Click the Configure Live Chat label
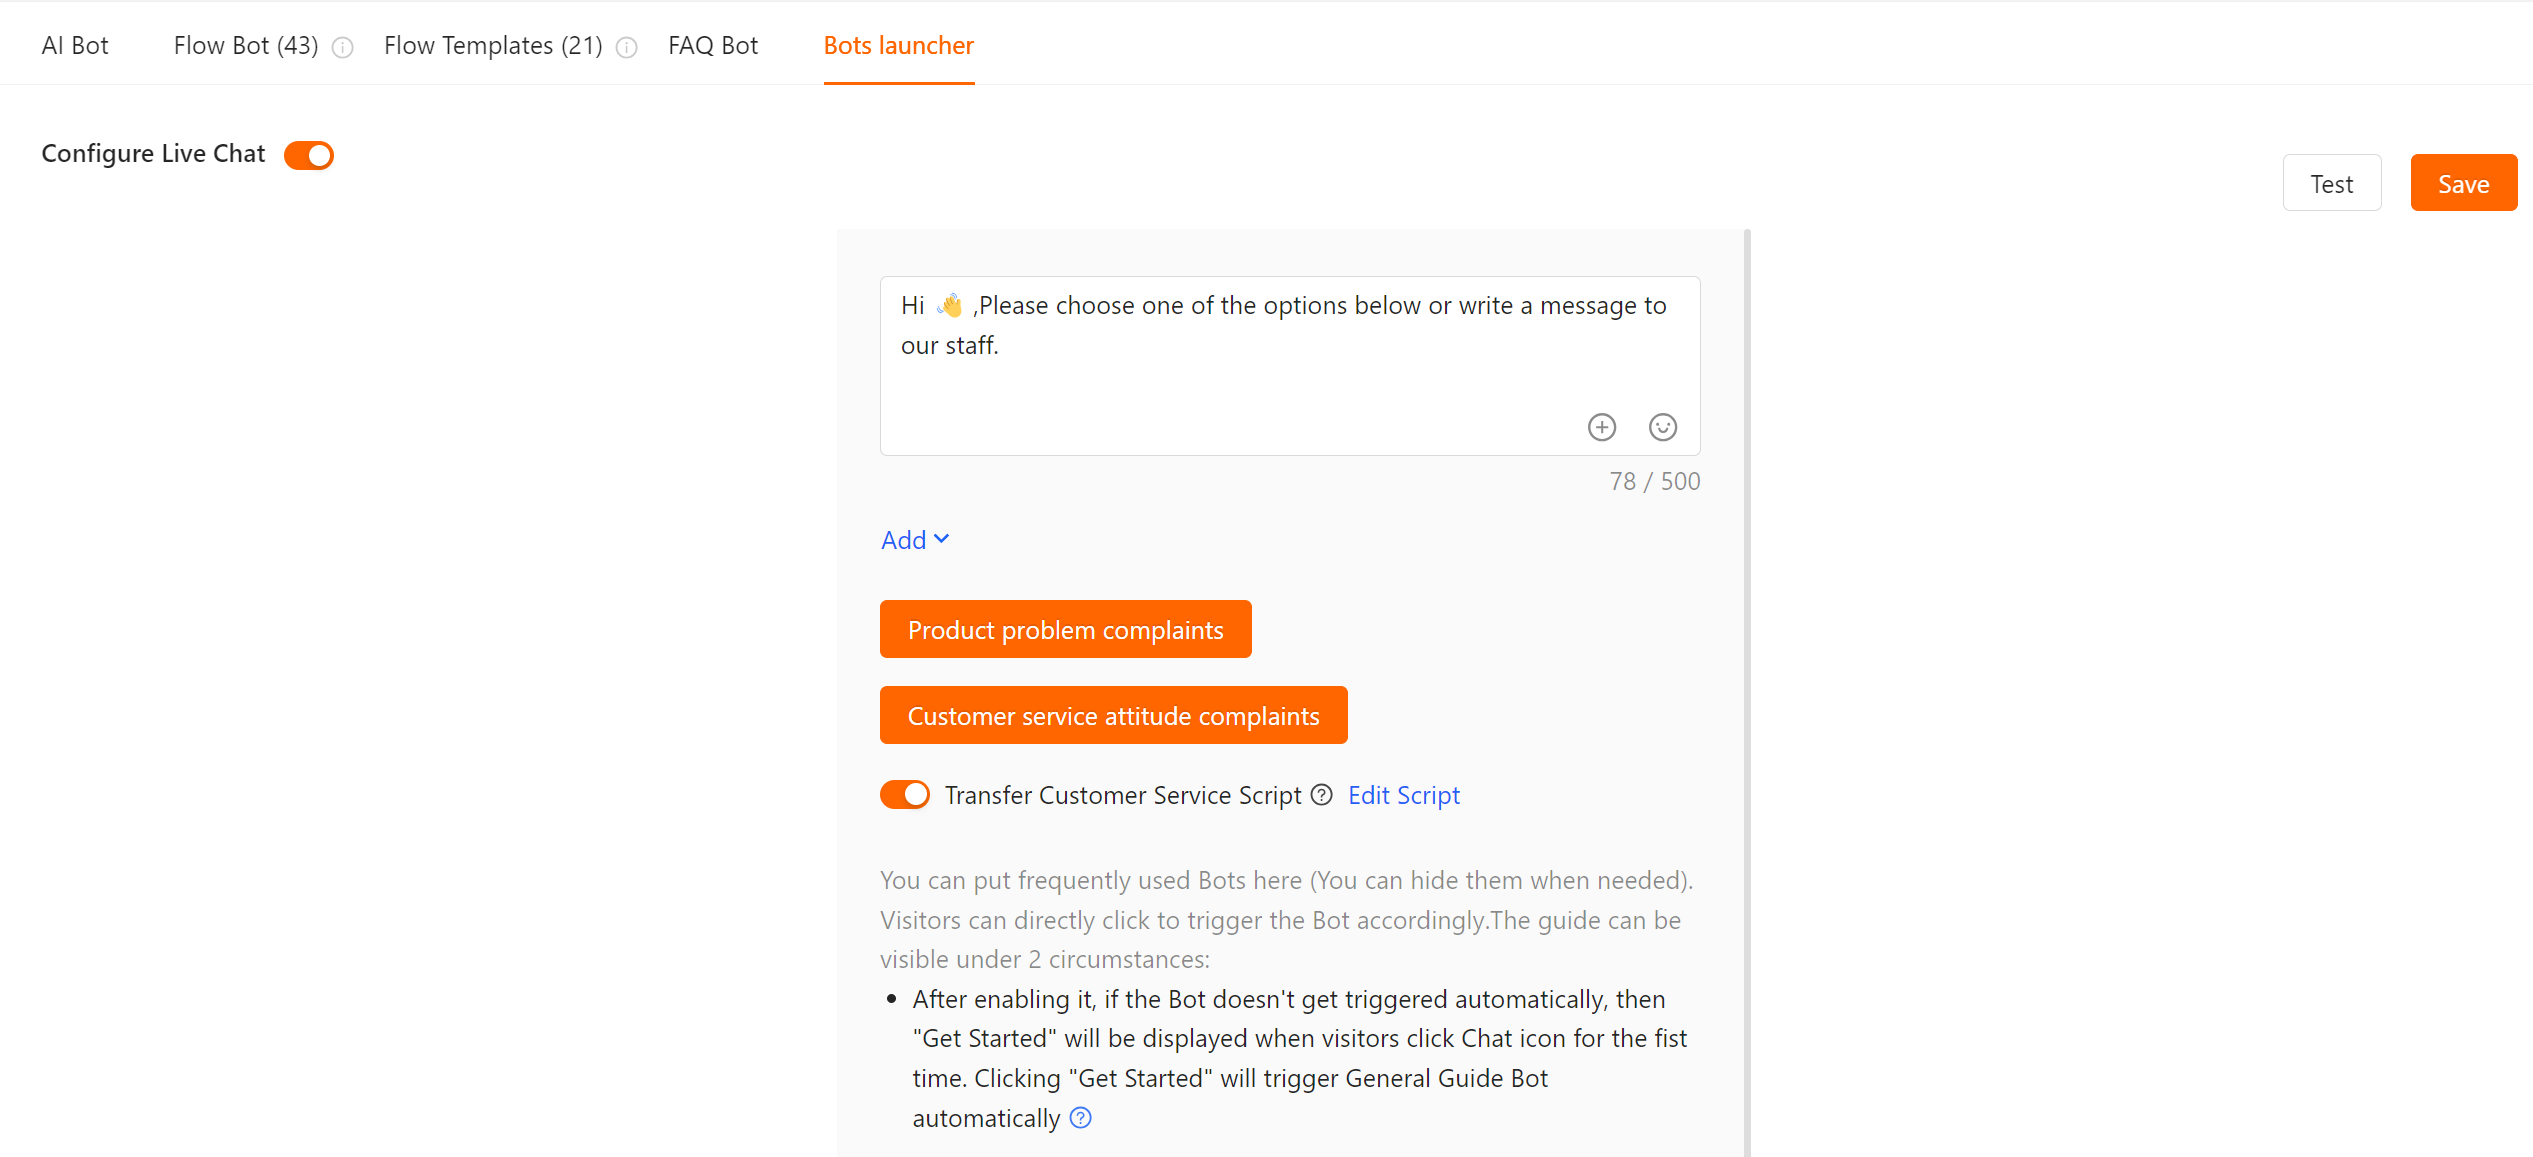This screenshot has width=2533, height=1157. [x=153, y=153]
